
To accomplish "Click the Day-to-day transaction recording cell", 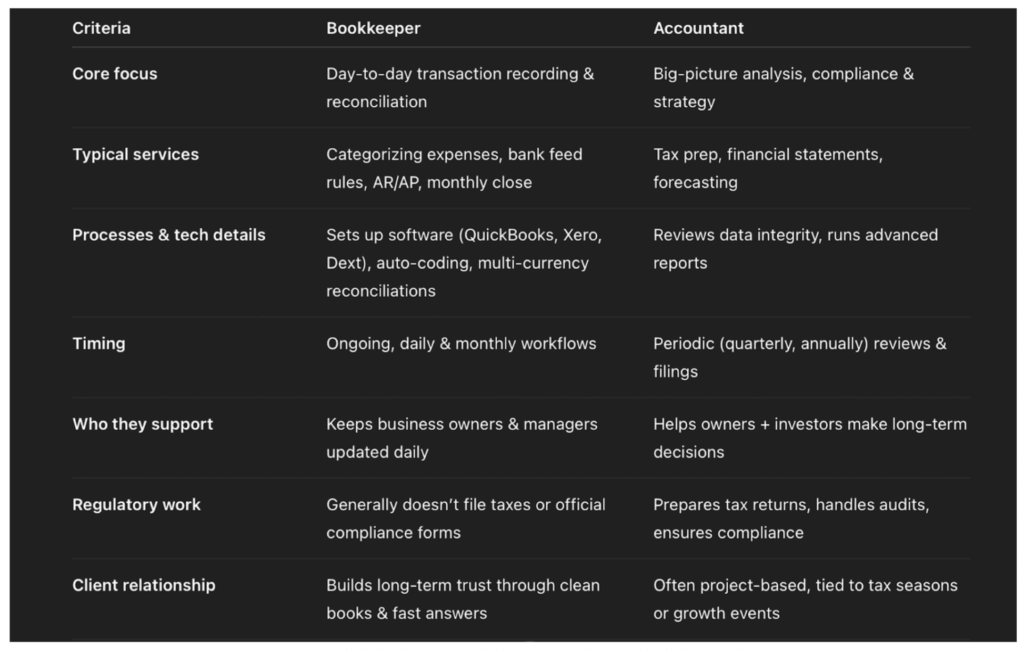I will point(460,88).
